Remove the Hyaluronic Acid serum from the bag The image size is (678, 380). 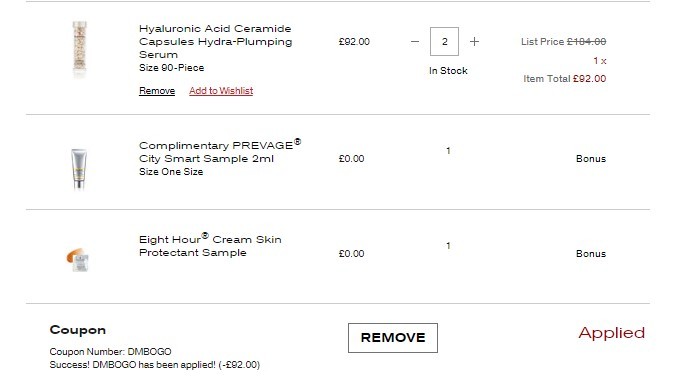(x=157, y=91)
